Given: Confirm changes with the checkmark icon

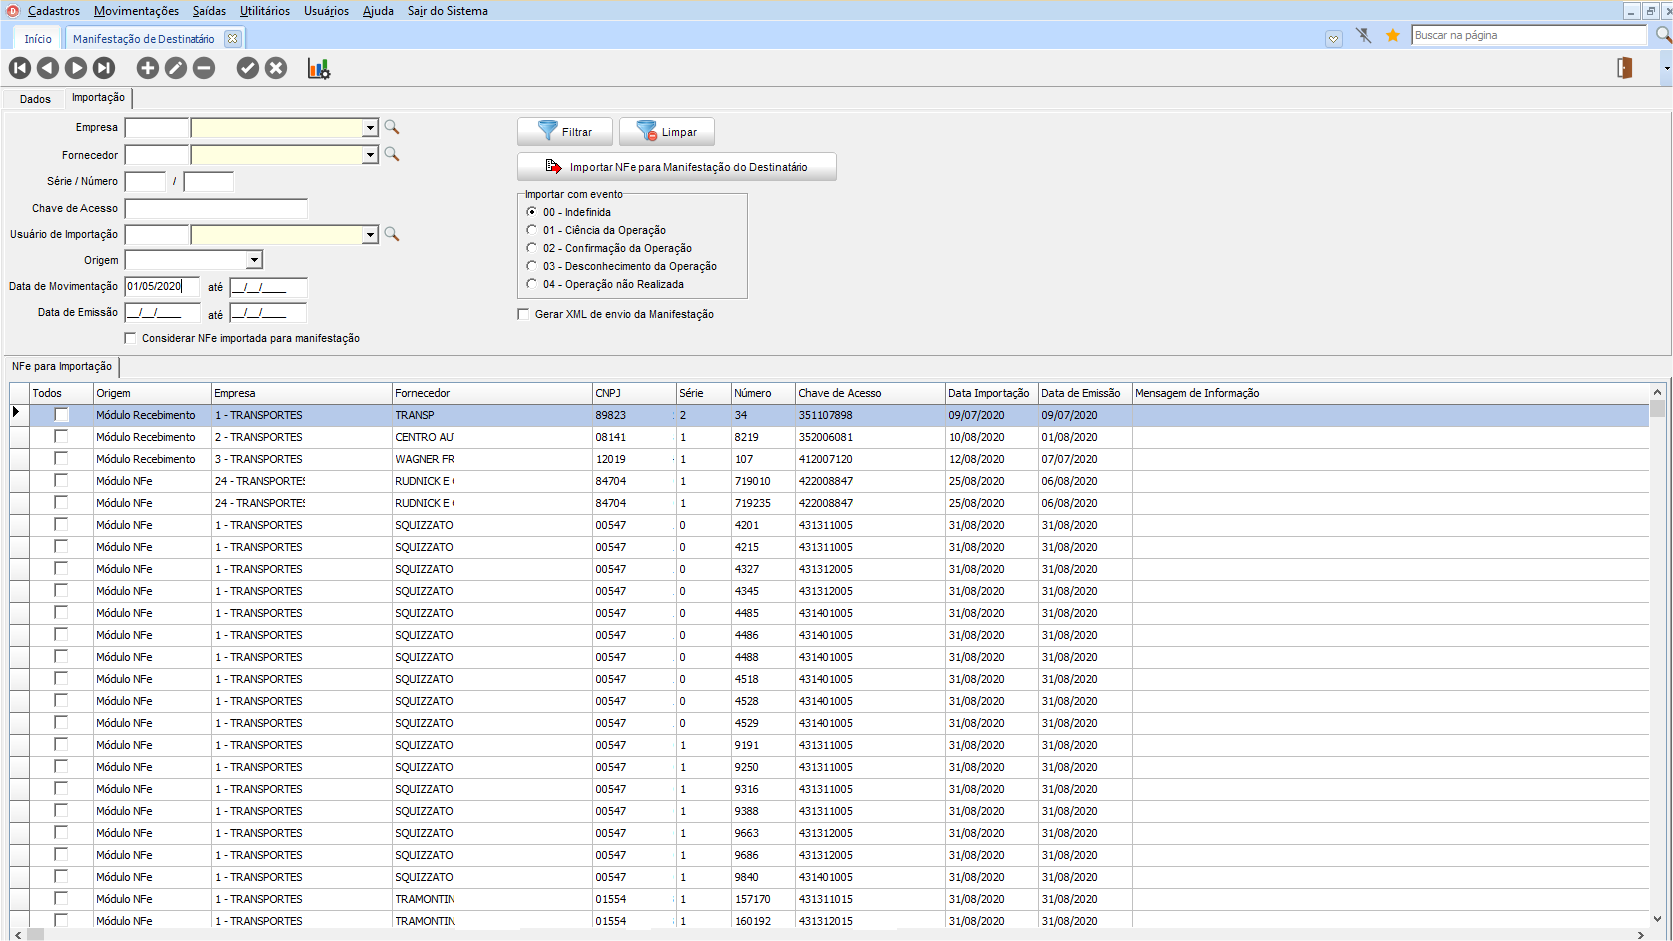Looking at the screenshot, I should point(248,68).
